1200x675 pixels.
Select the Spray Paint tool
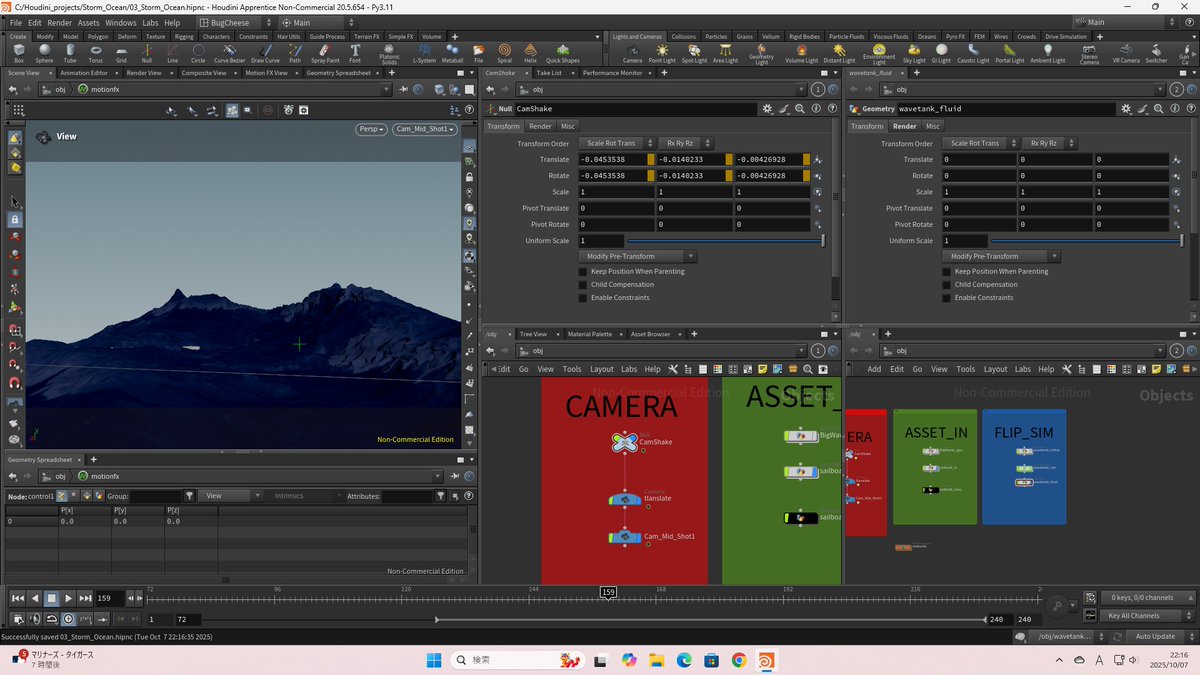click(326, 52)
